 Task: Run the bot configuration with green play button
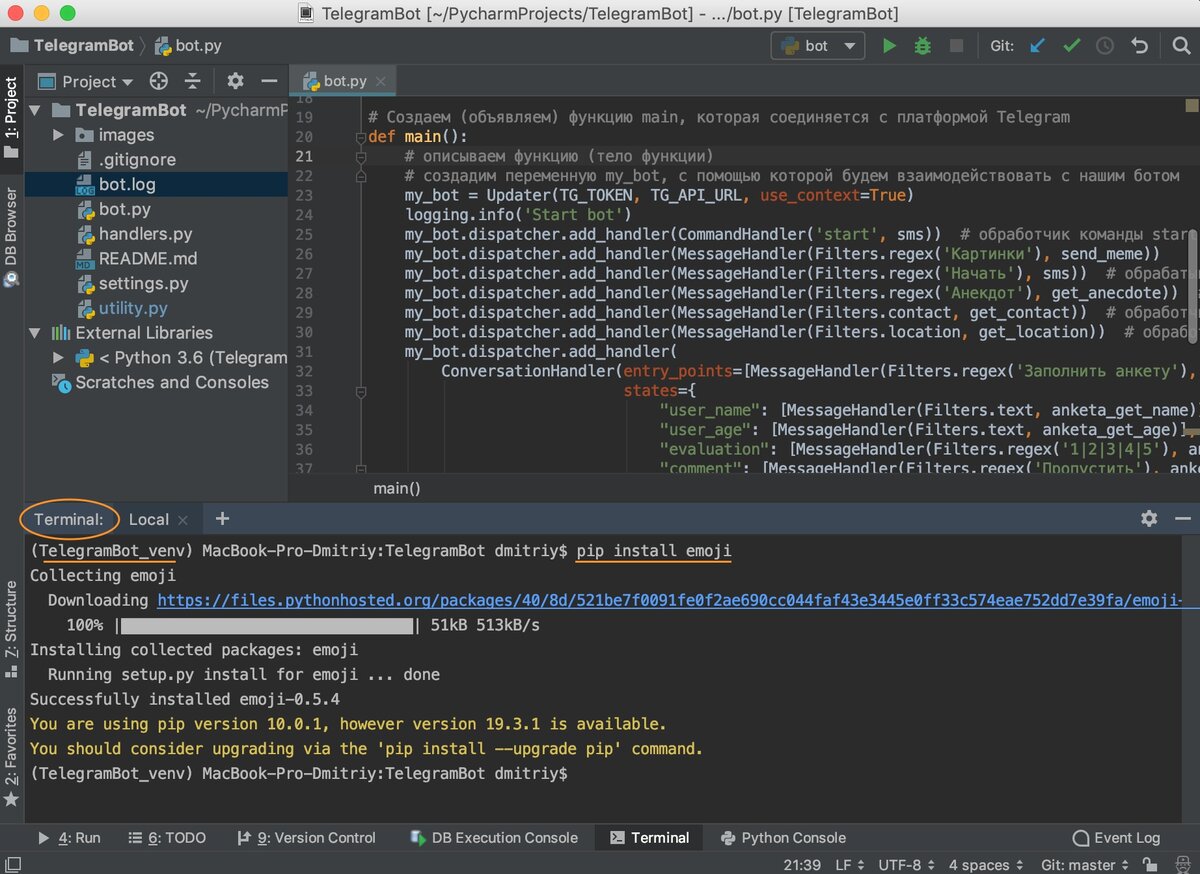tap(889, 46)
